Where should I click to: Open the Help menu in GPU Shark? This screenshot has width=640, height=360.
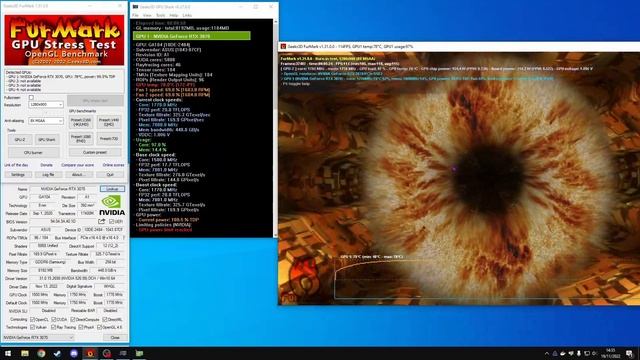click(174, 15)
